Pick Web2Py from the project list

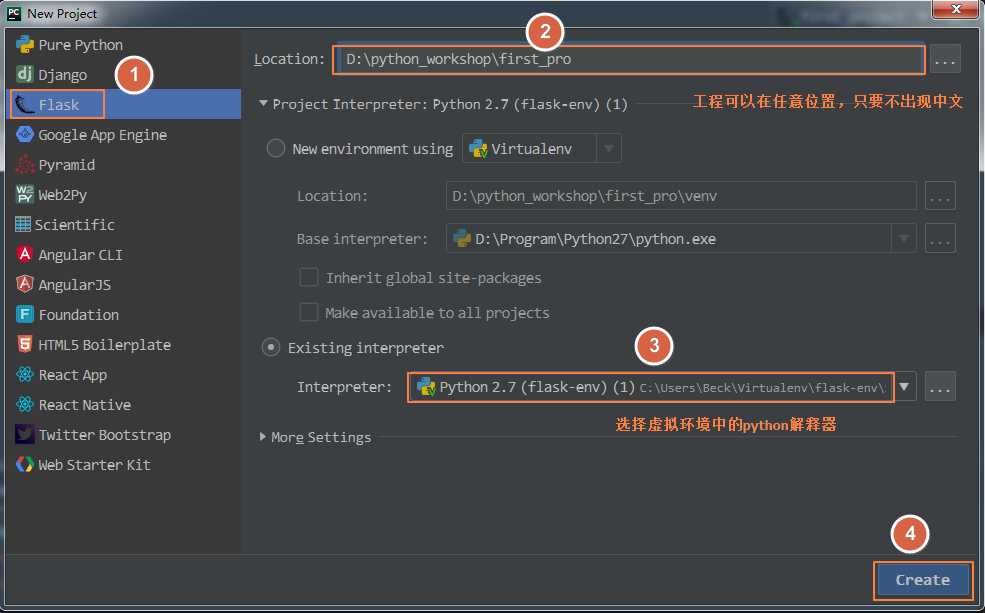124,194
